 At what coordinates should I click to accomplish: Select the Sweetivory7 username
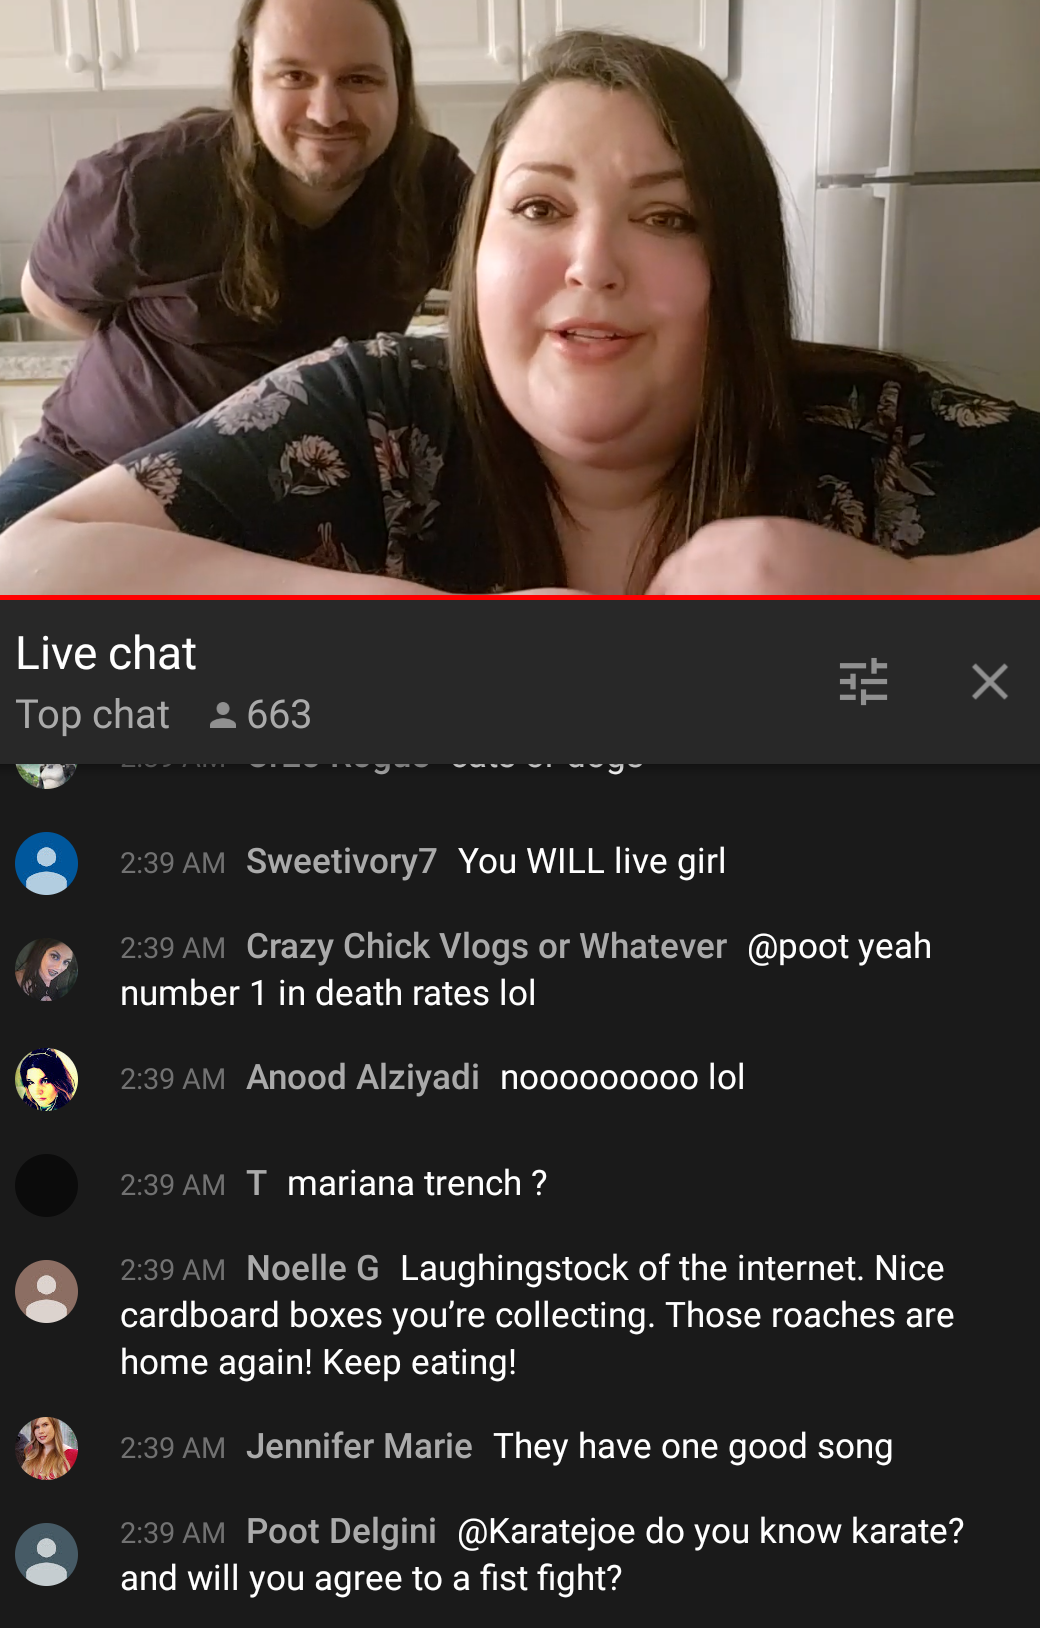(x=341, y=861)
